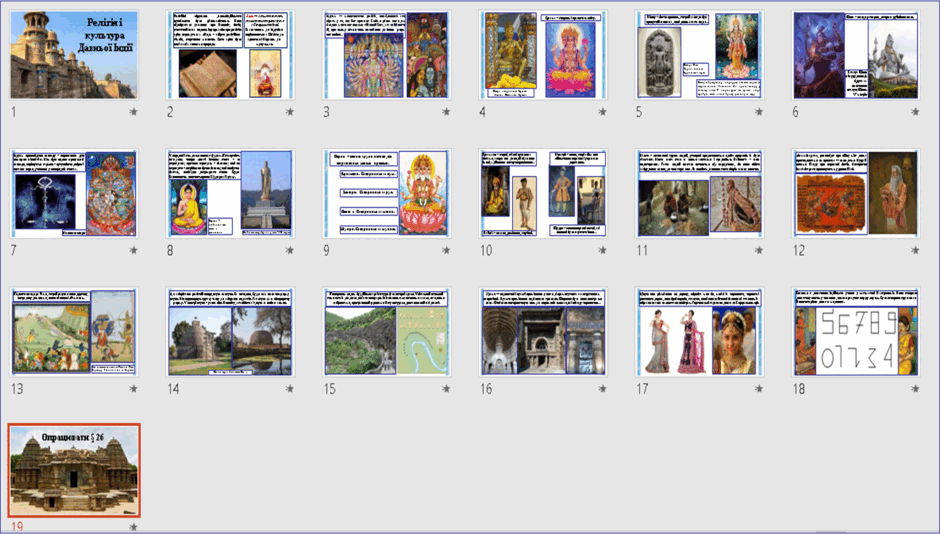The image size is (940, 534).
Task: Click animation star icon under slide 18
Action: pyautogui.click(x=915, y=388)
